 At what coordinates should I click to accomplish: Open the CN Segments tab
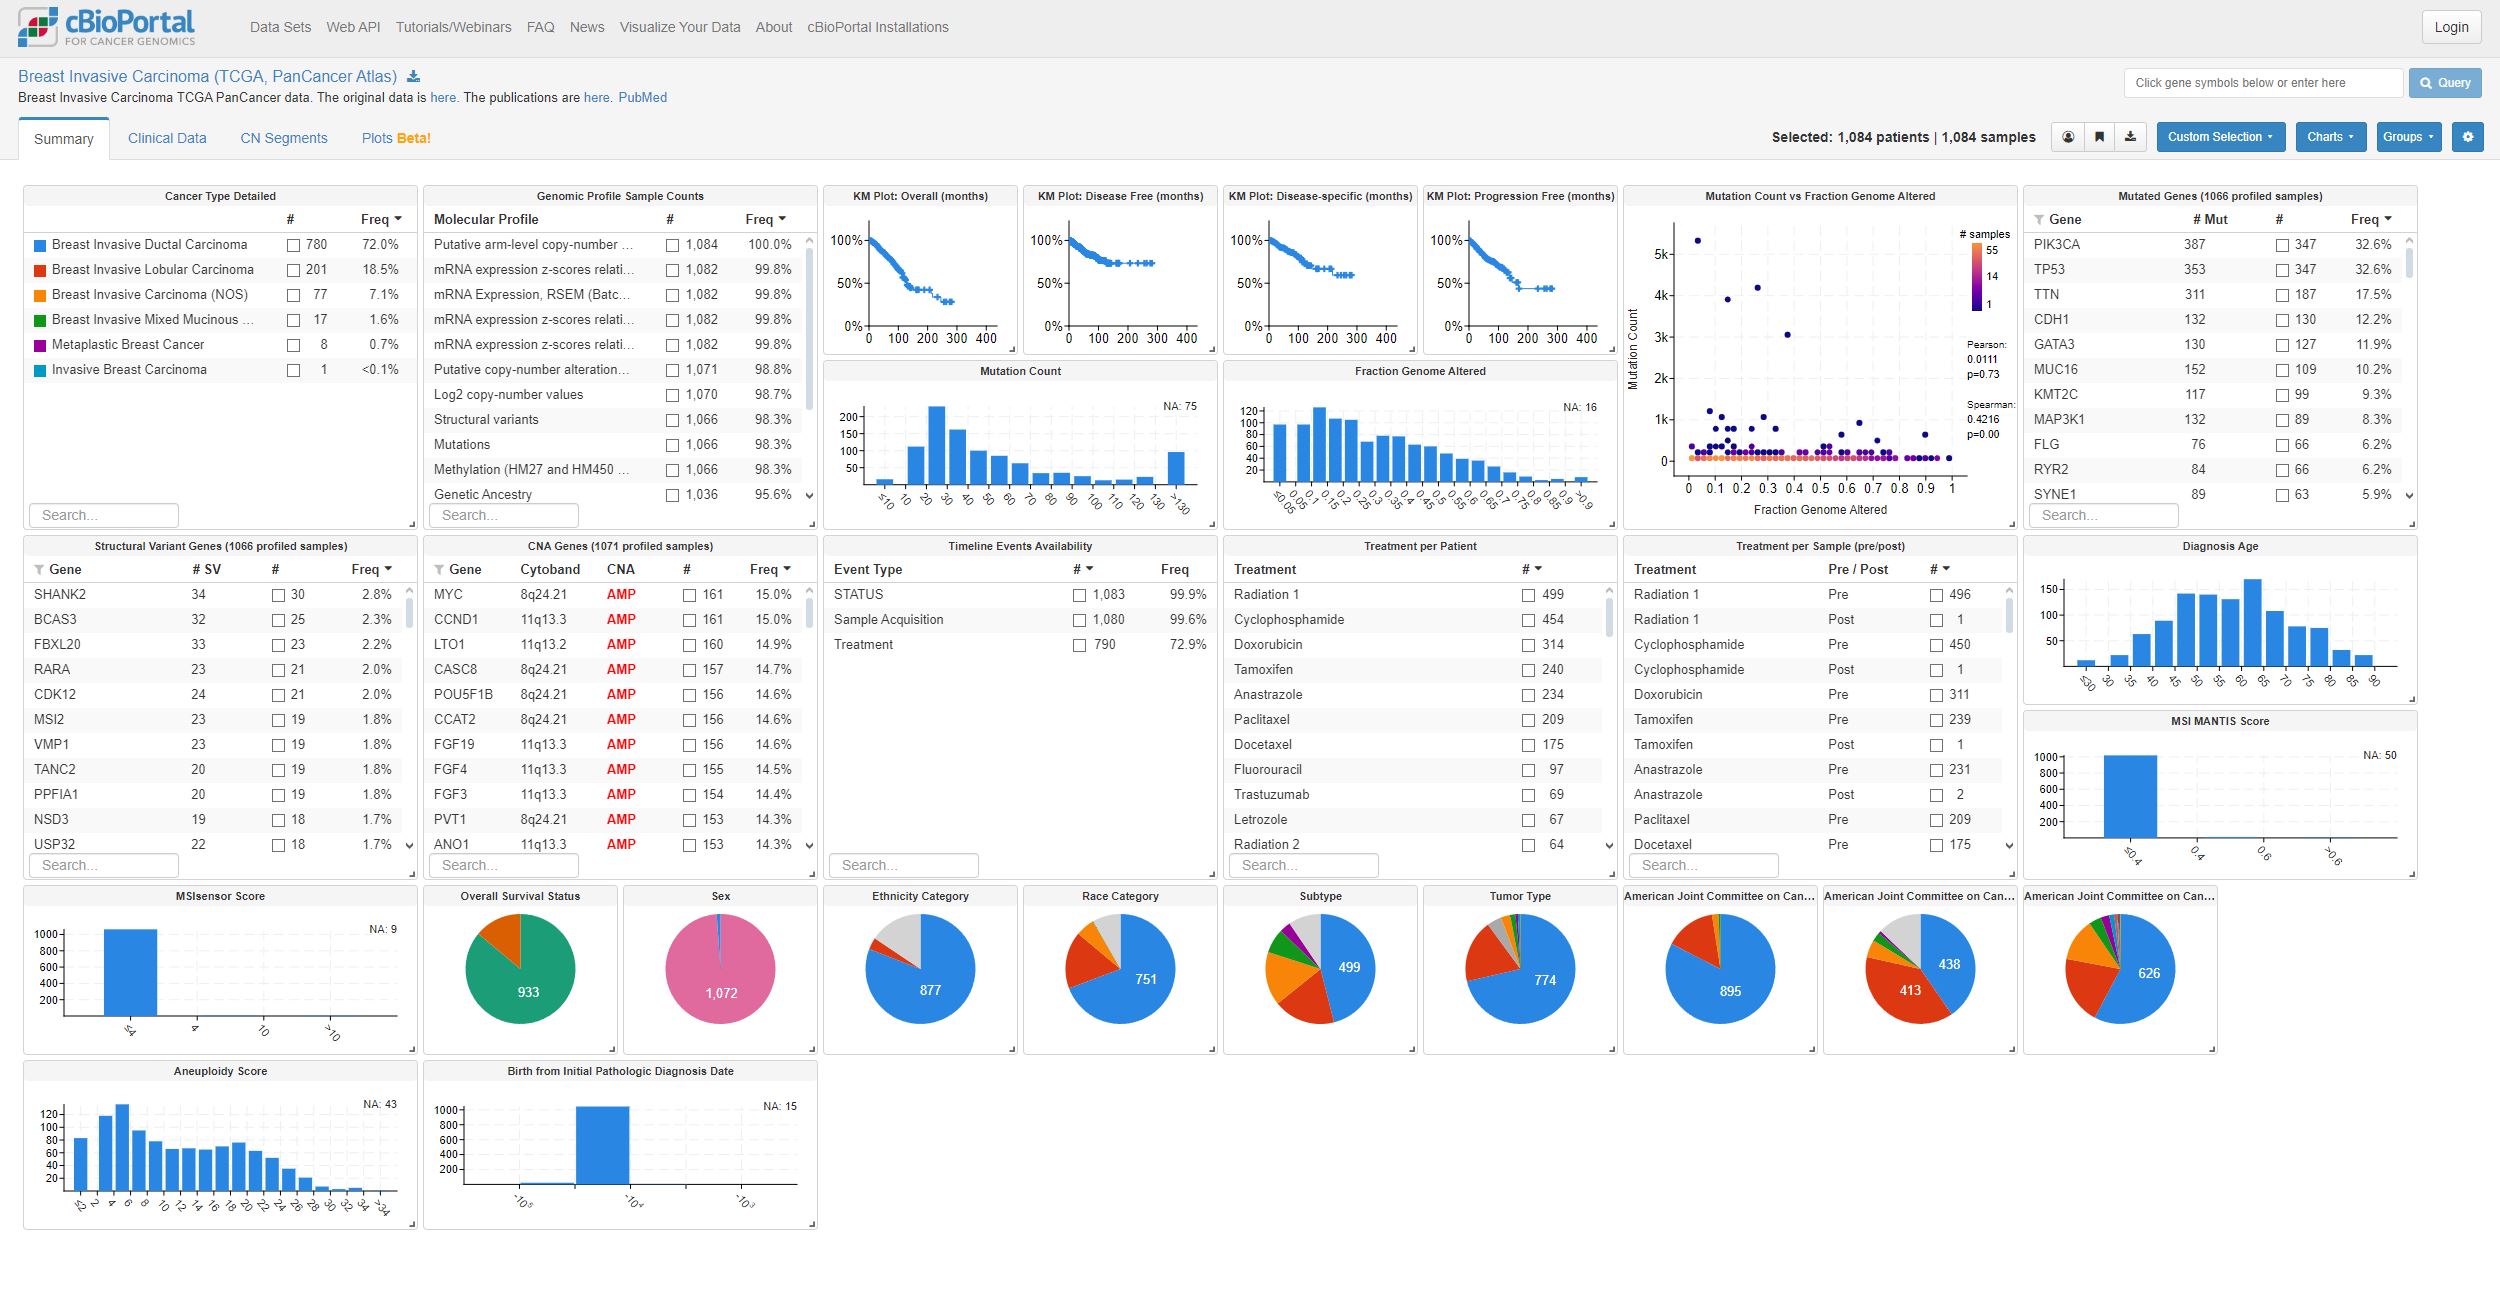283,138
